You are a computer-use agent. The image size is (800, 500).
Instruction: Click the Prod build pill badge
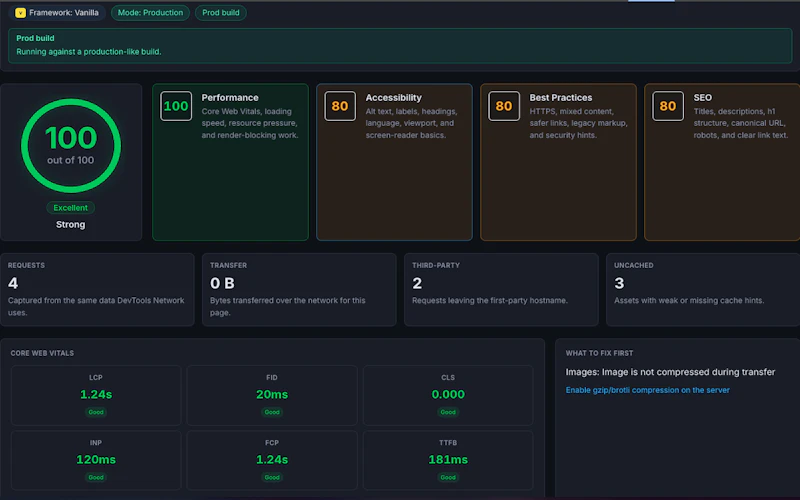(x=220, y=13)
